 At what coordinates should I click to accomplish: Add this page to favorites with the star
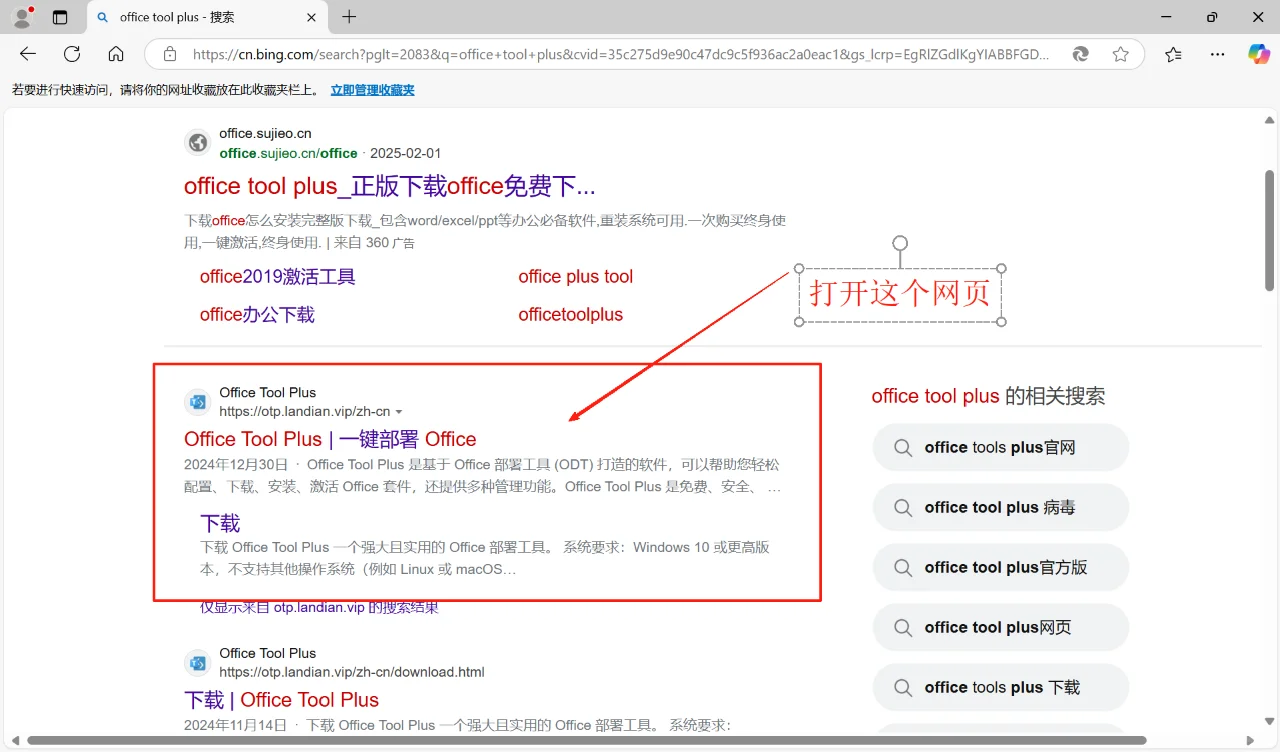point(1121,55)
